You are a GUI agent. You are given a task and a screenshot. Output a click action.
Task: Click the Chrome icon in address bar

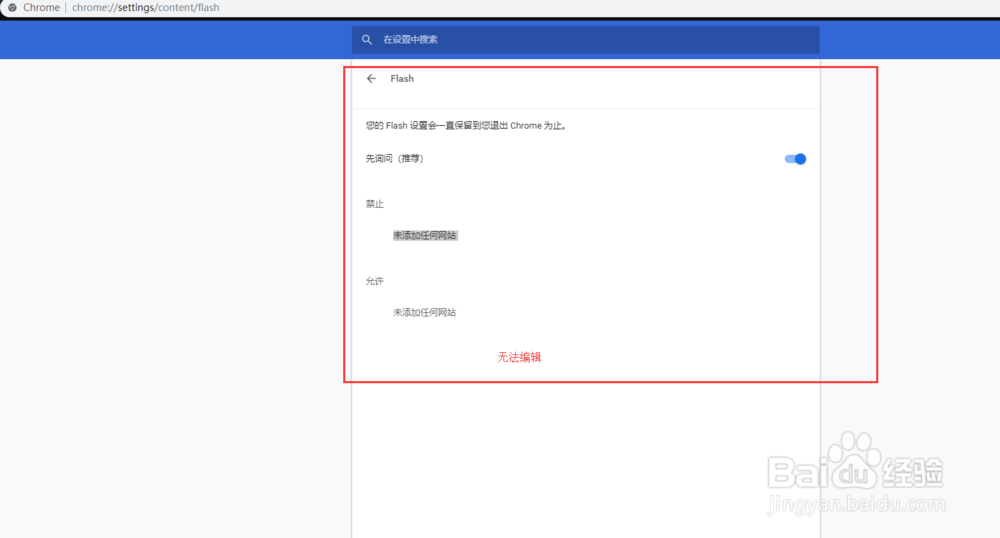click(x=12, y=8)
